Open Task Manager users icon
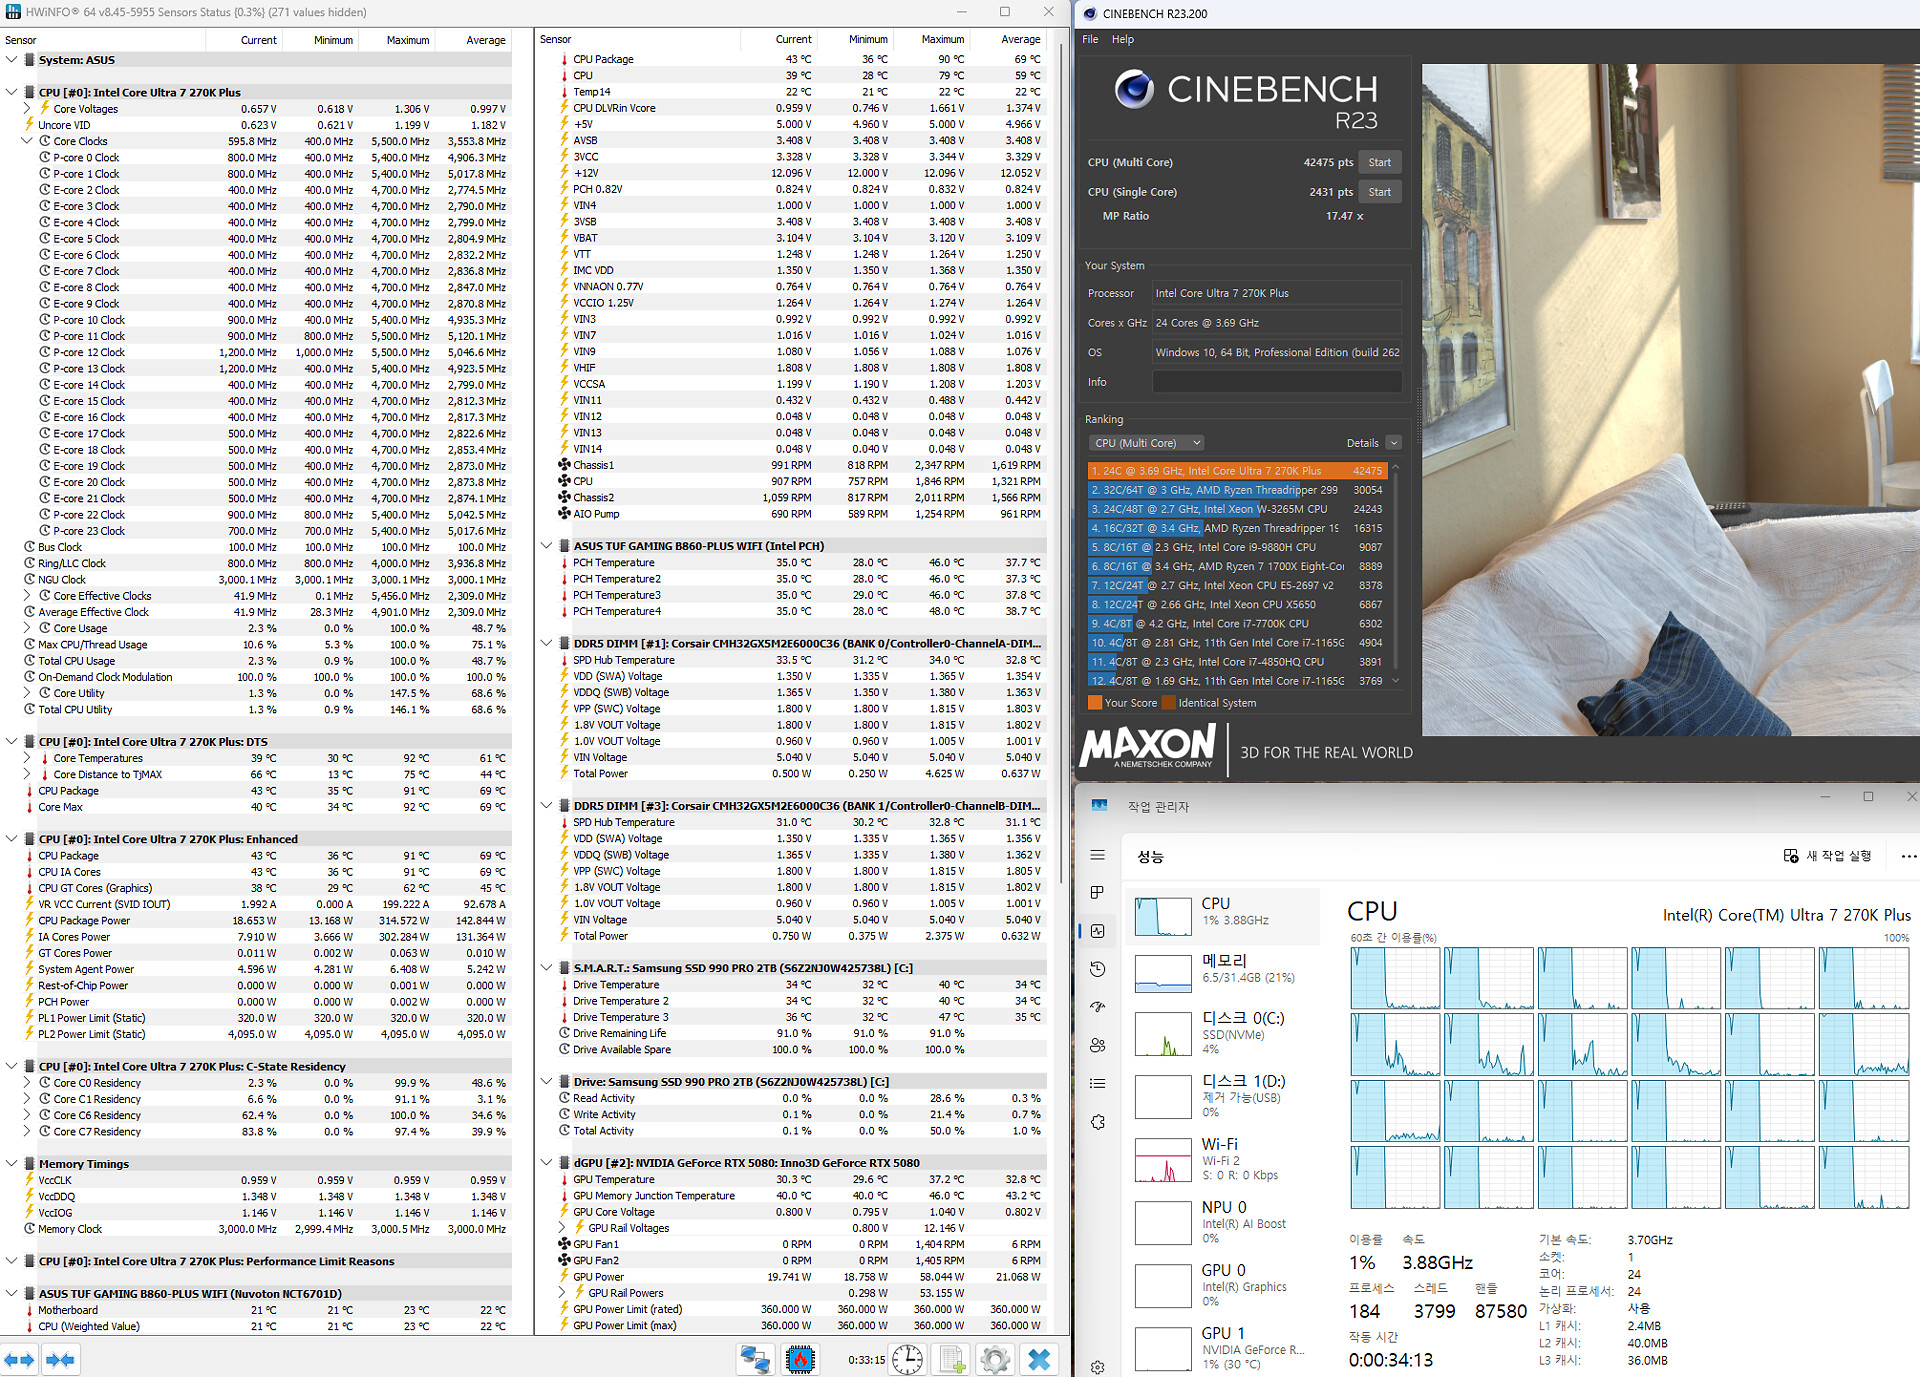This screenshot has width=1920, height=1377. [x=1097, y=1045]
